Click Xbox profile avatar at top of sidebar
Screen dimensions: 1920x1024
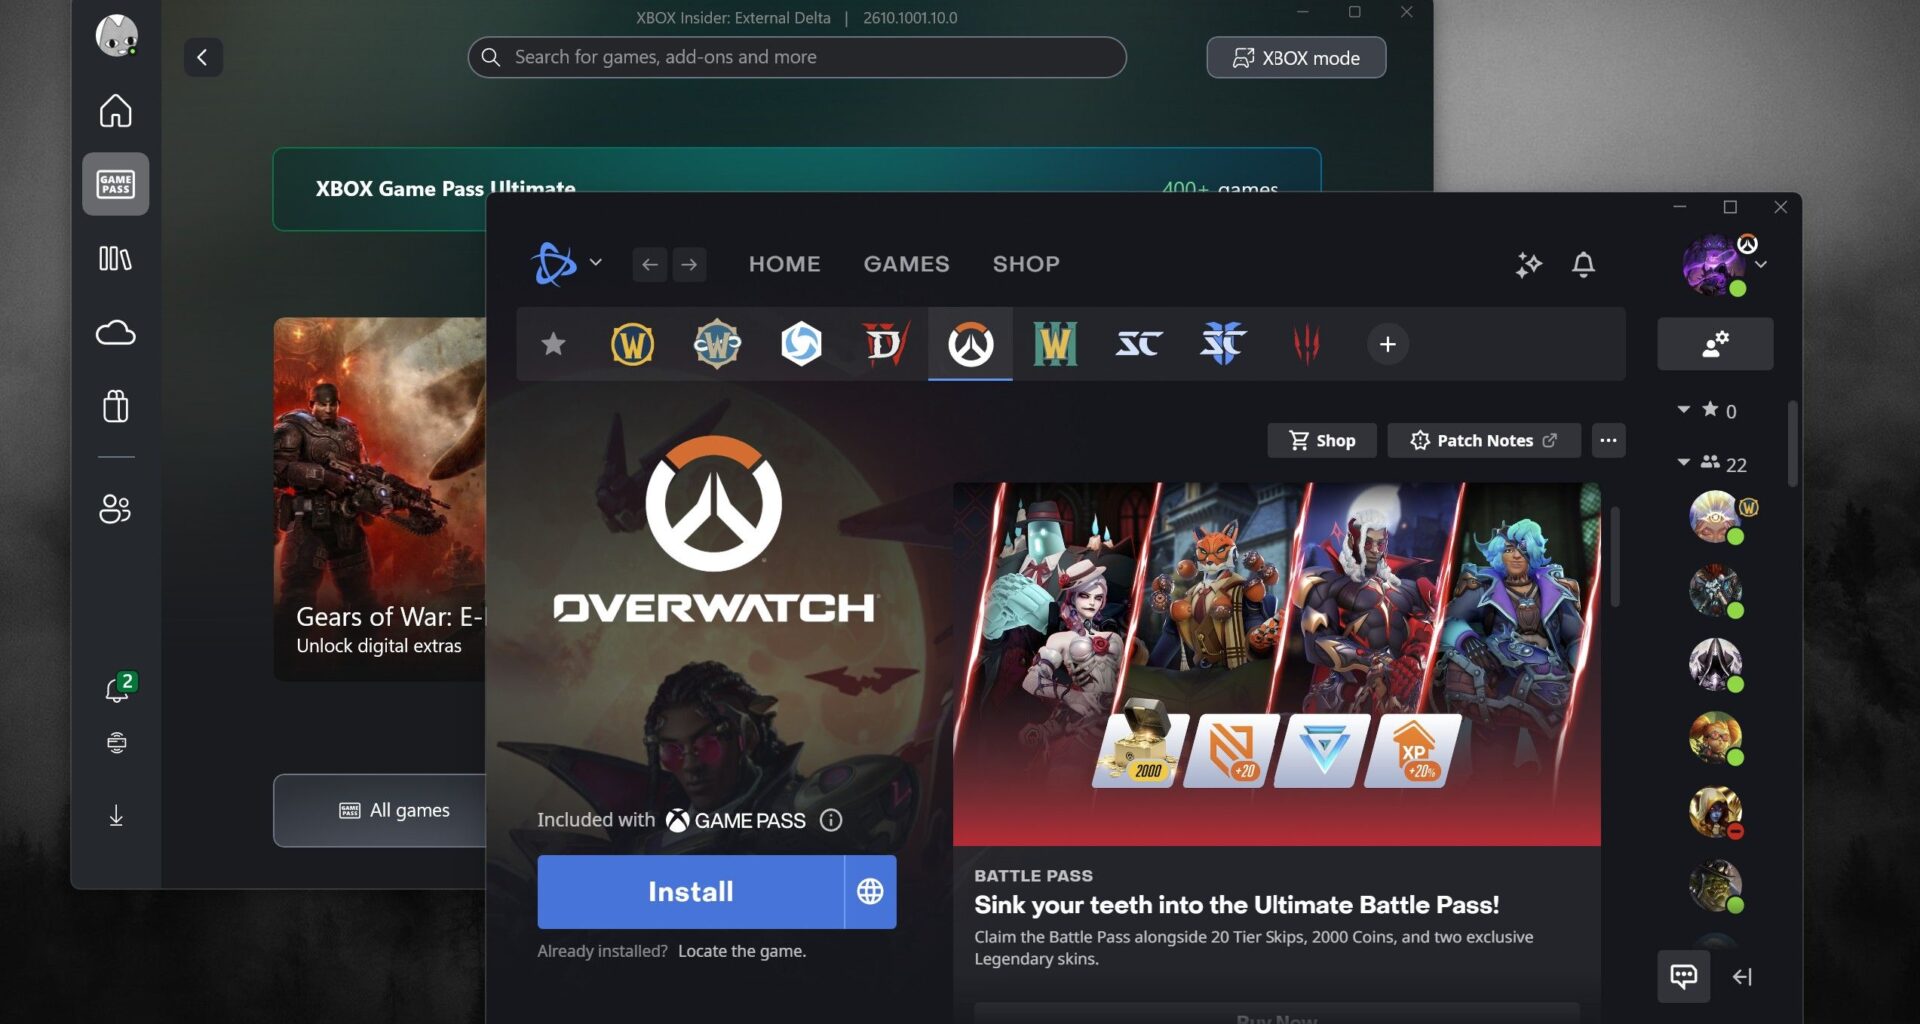(116, 36)
